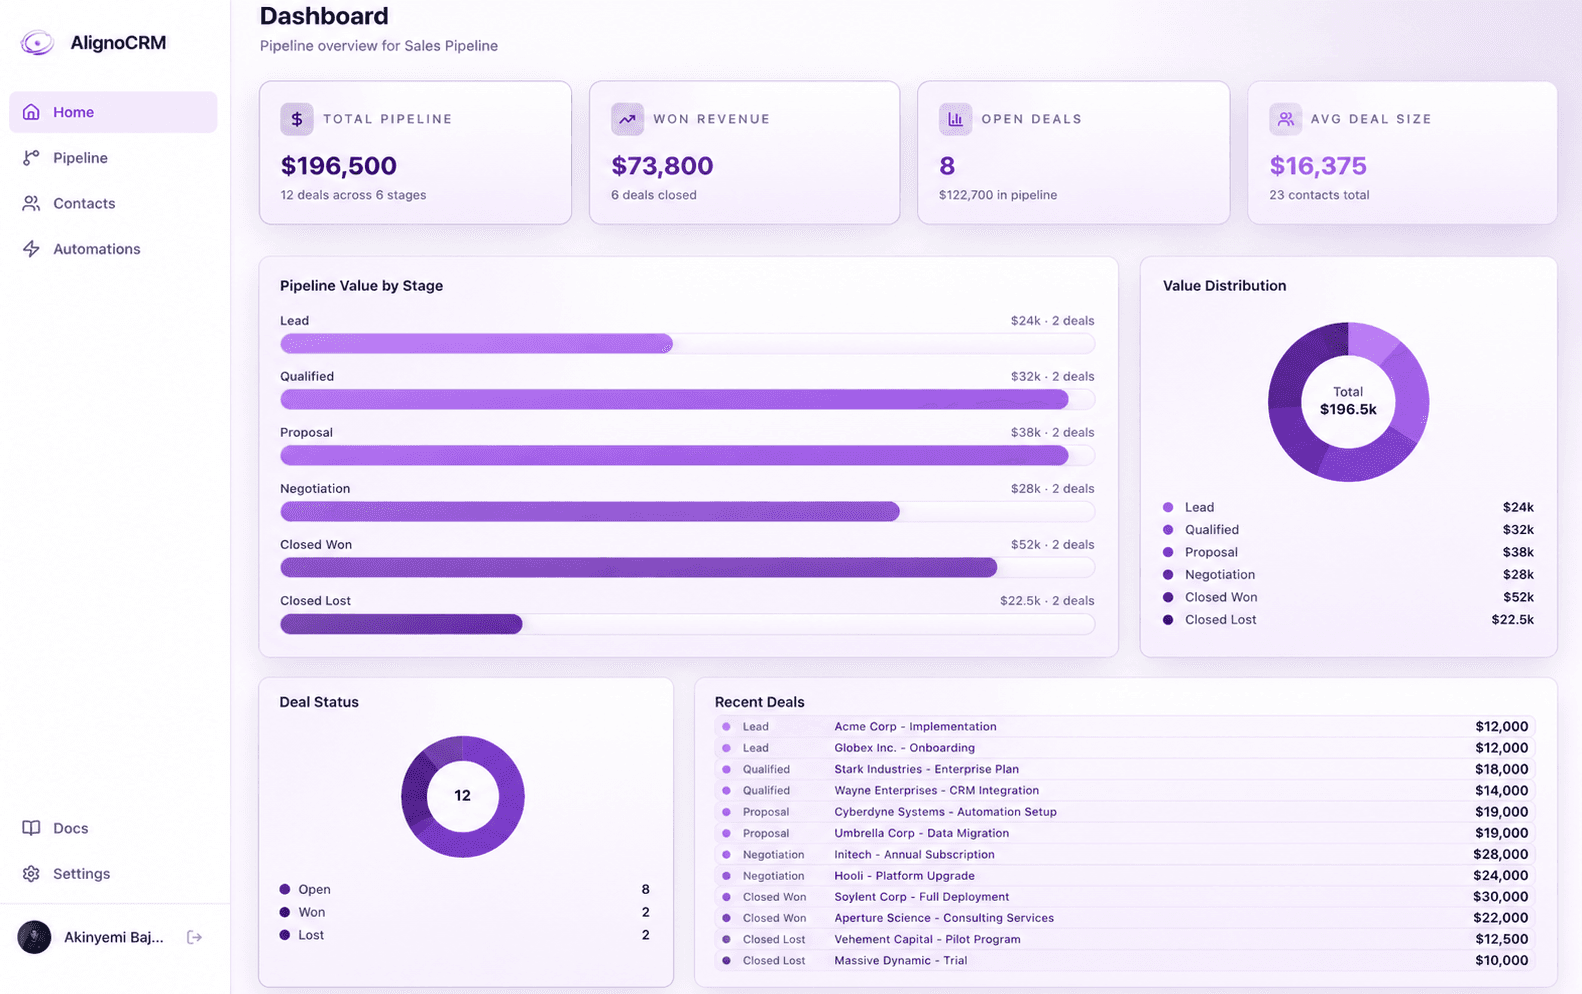
Task: Open the Soylent Corp - Full Deployment deal
Action: pyautogui.click(x=1125, y=897)
